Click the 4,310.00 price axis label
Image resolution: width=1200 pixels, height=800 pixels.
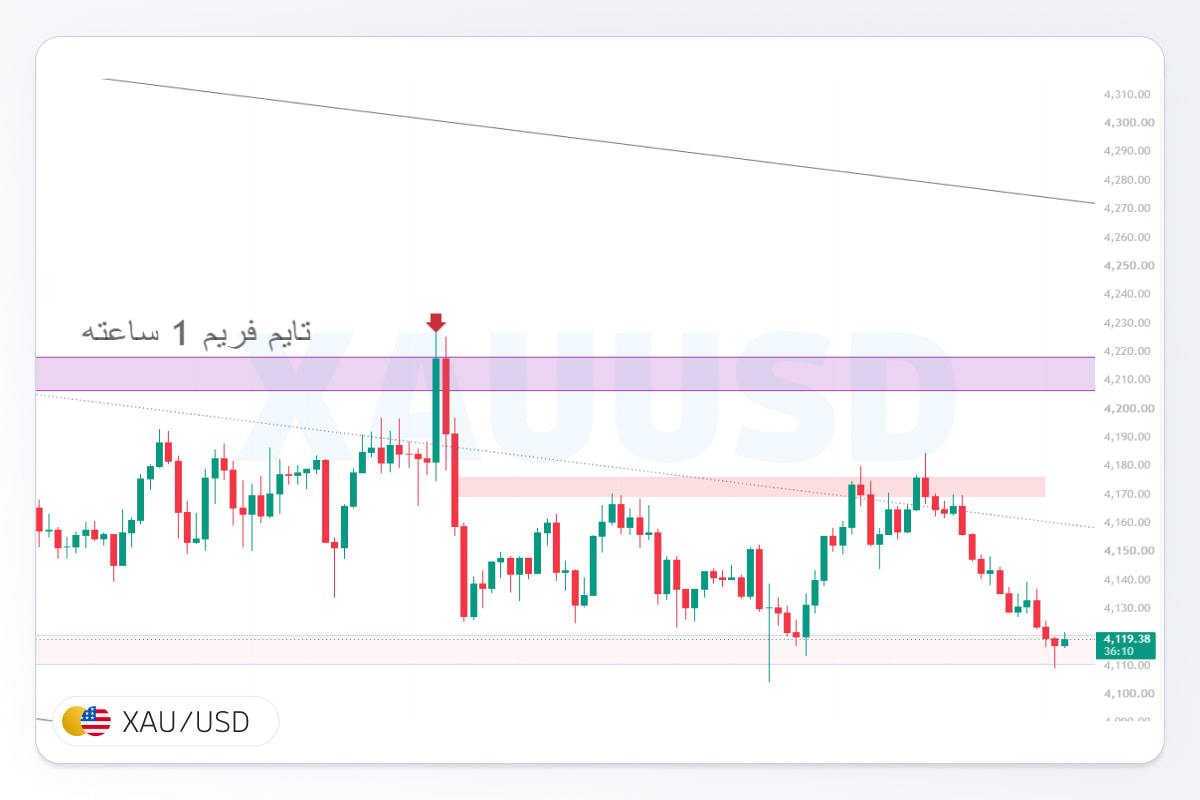pos(1129,94)
